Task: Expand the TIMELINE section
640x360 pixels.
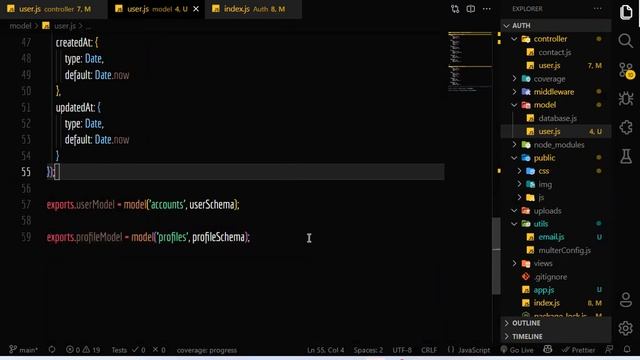Action: [x=556, y=336]
